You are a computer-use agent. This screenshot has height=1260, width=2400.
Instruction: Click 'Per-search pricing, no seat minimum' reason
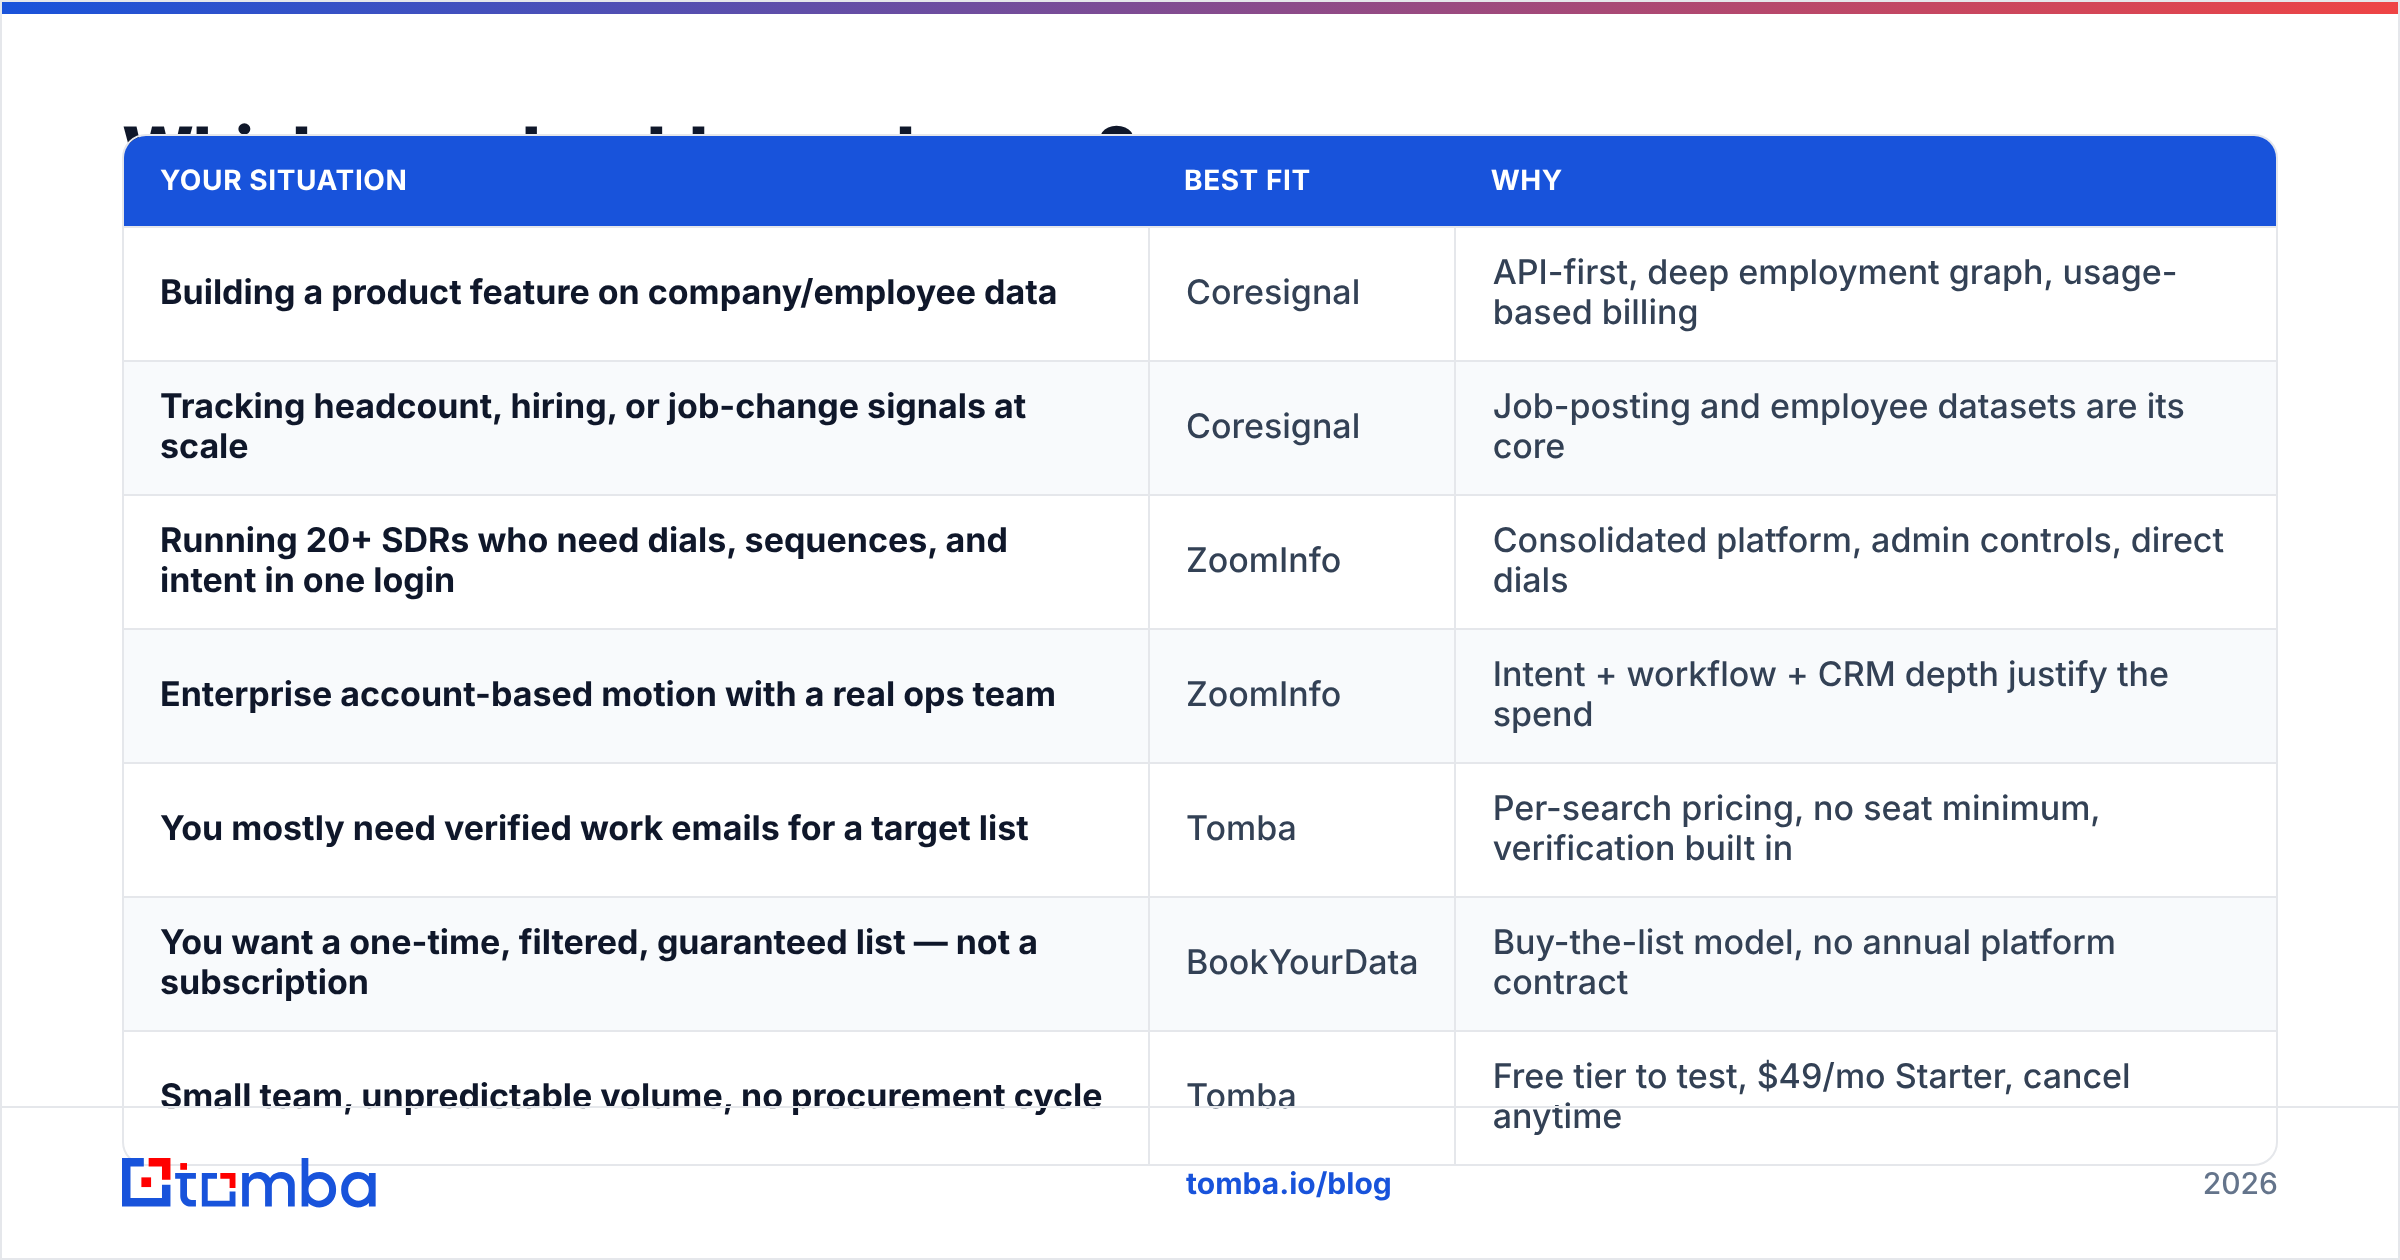click(1796, 828)
